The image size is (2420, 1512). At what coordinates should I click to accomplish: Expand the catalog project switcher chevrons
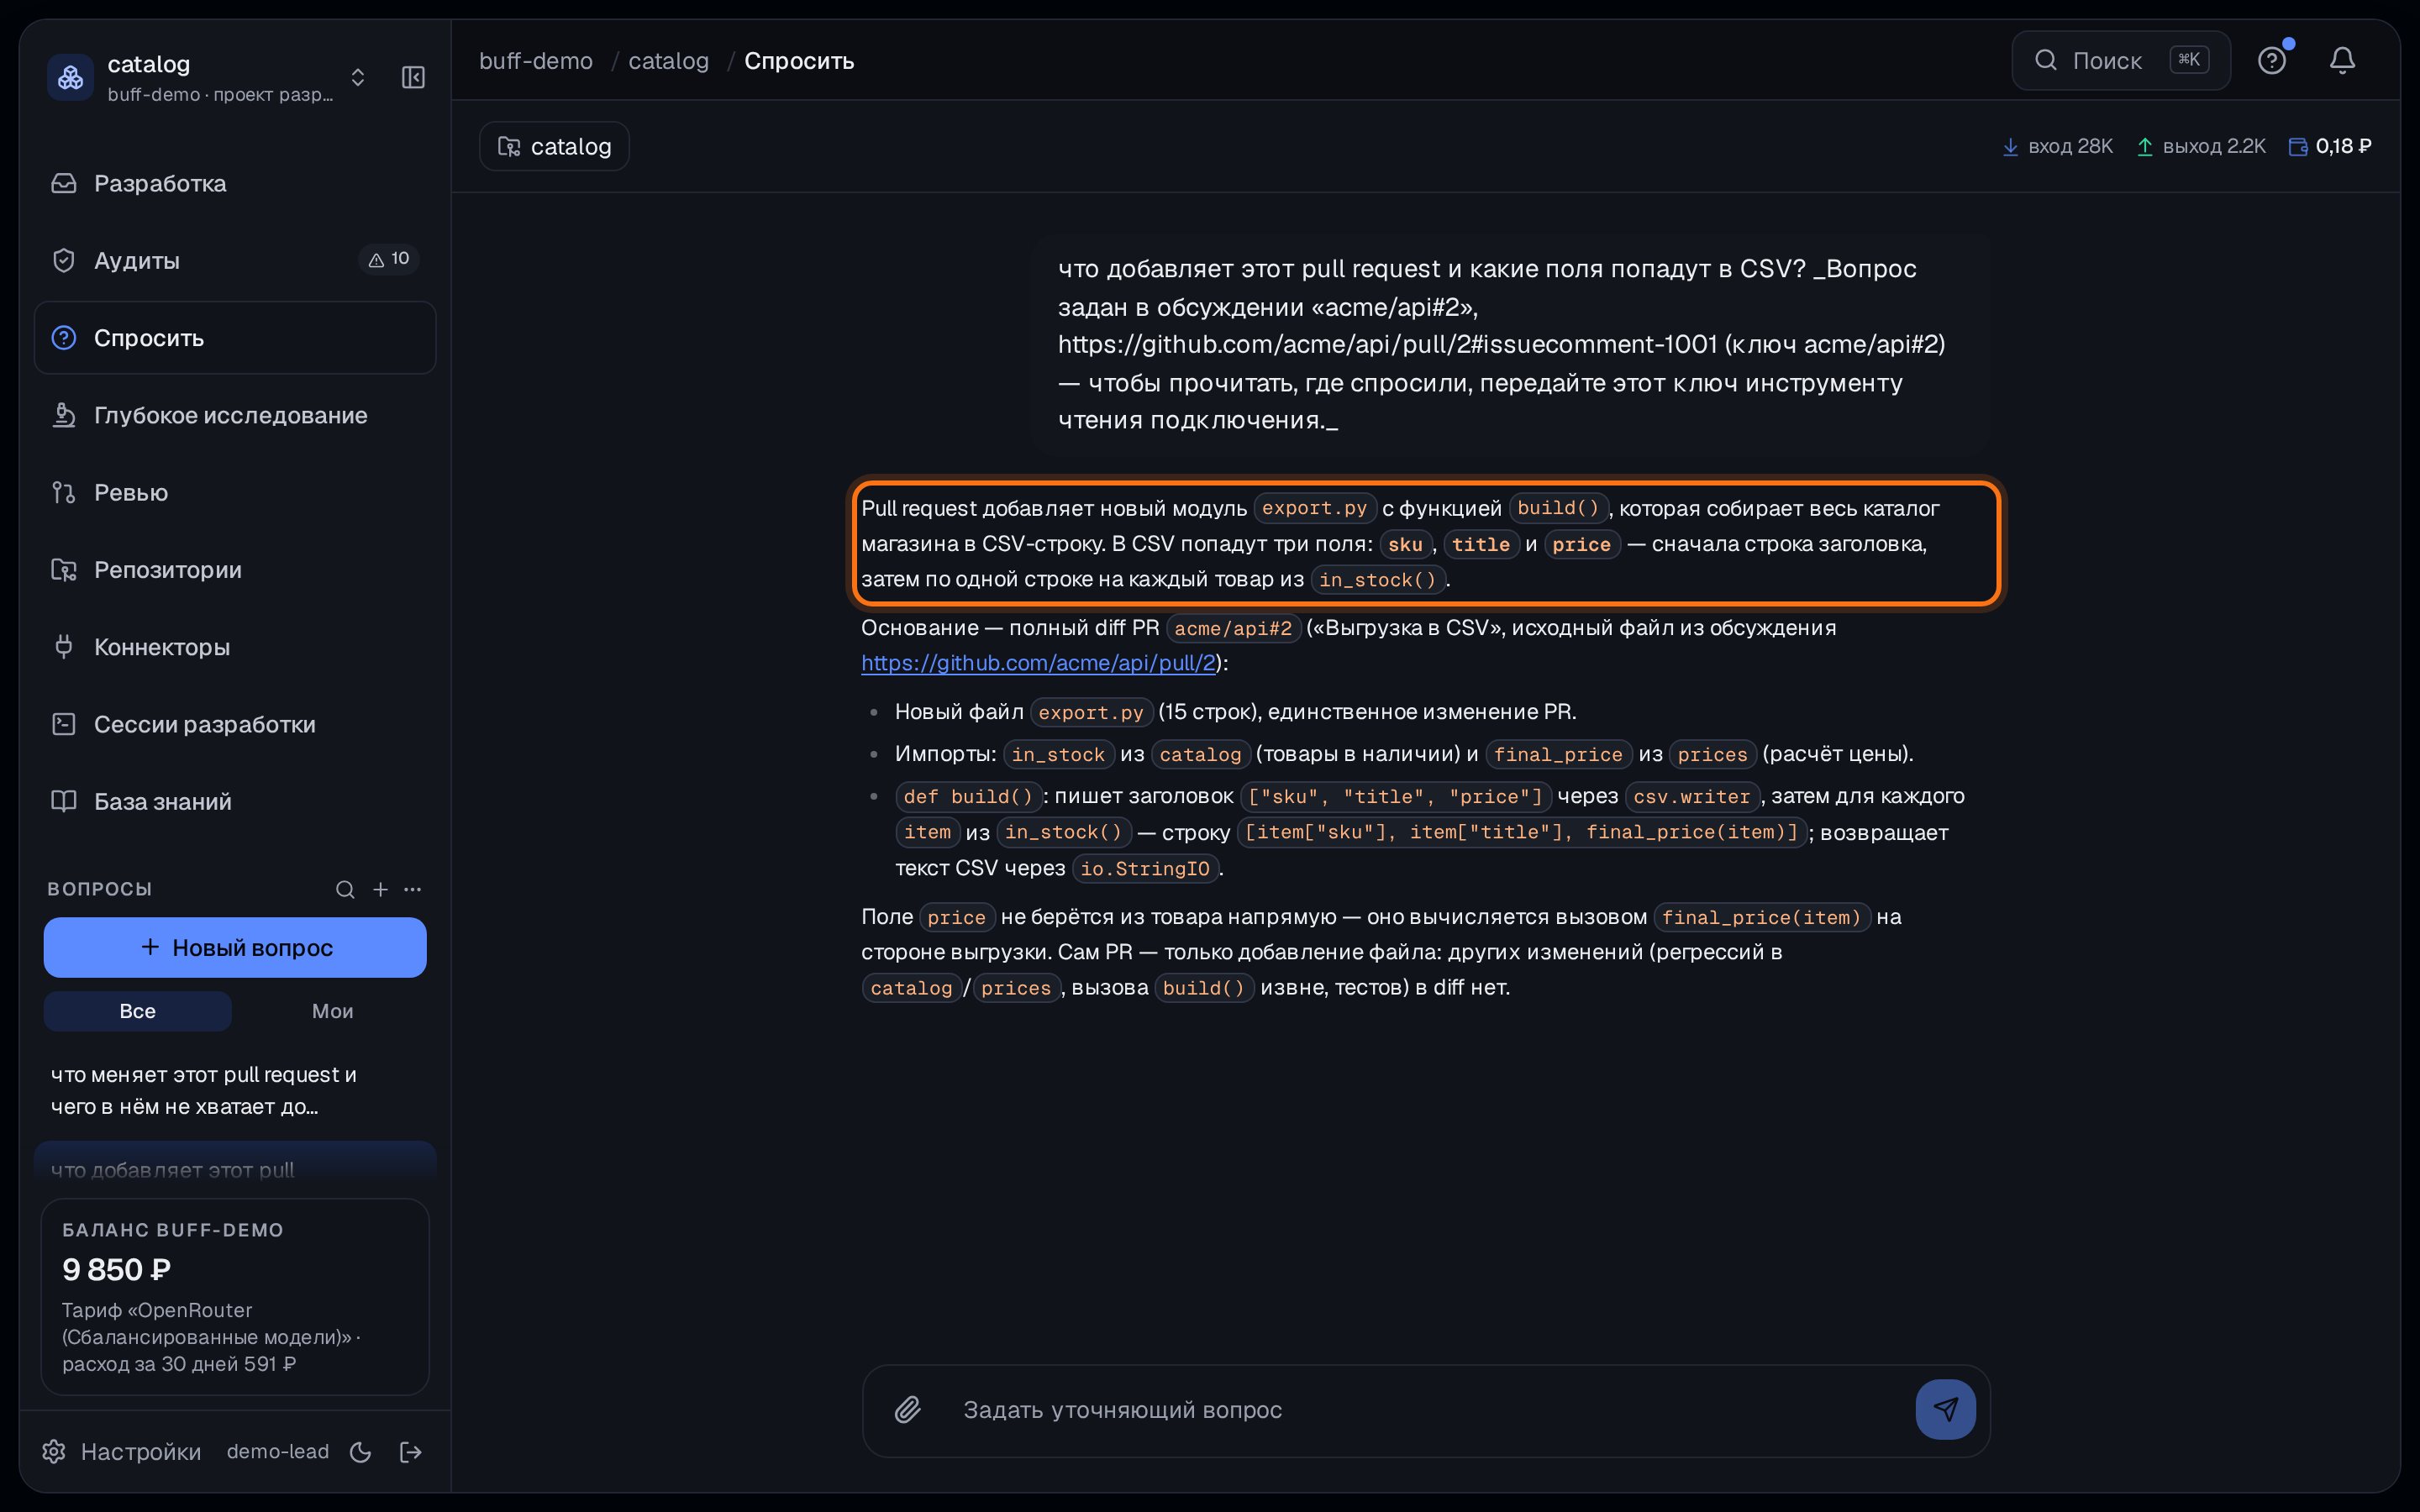[358, 77]
